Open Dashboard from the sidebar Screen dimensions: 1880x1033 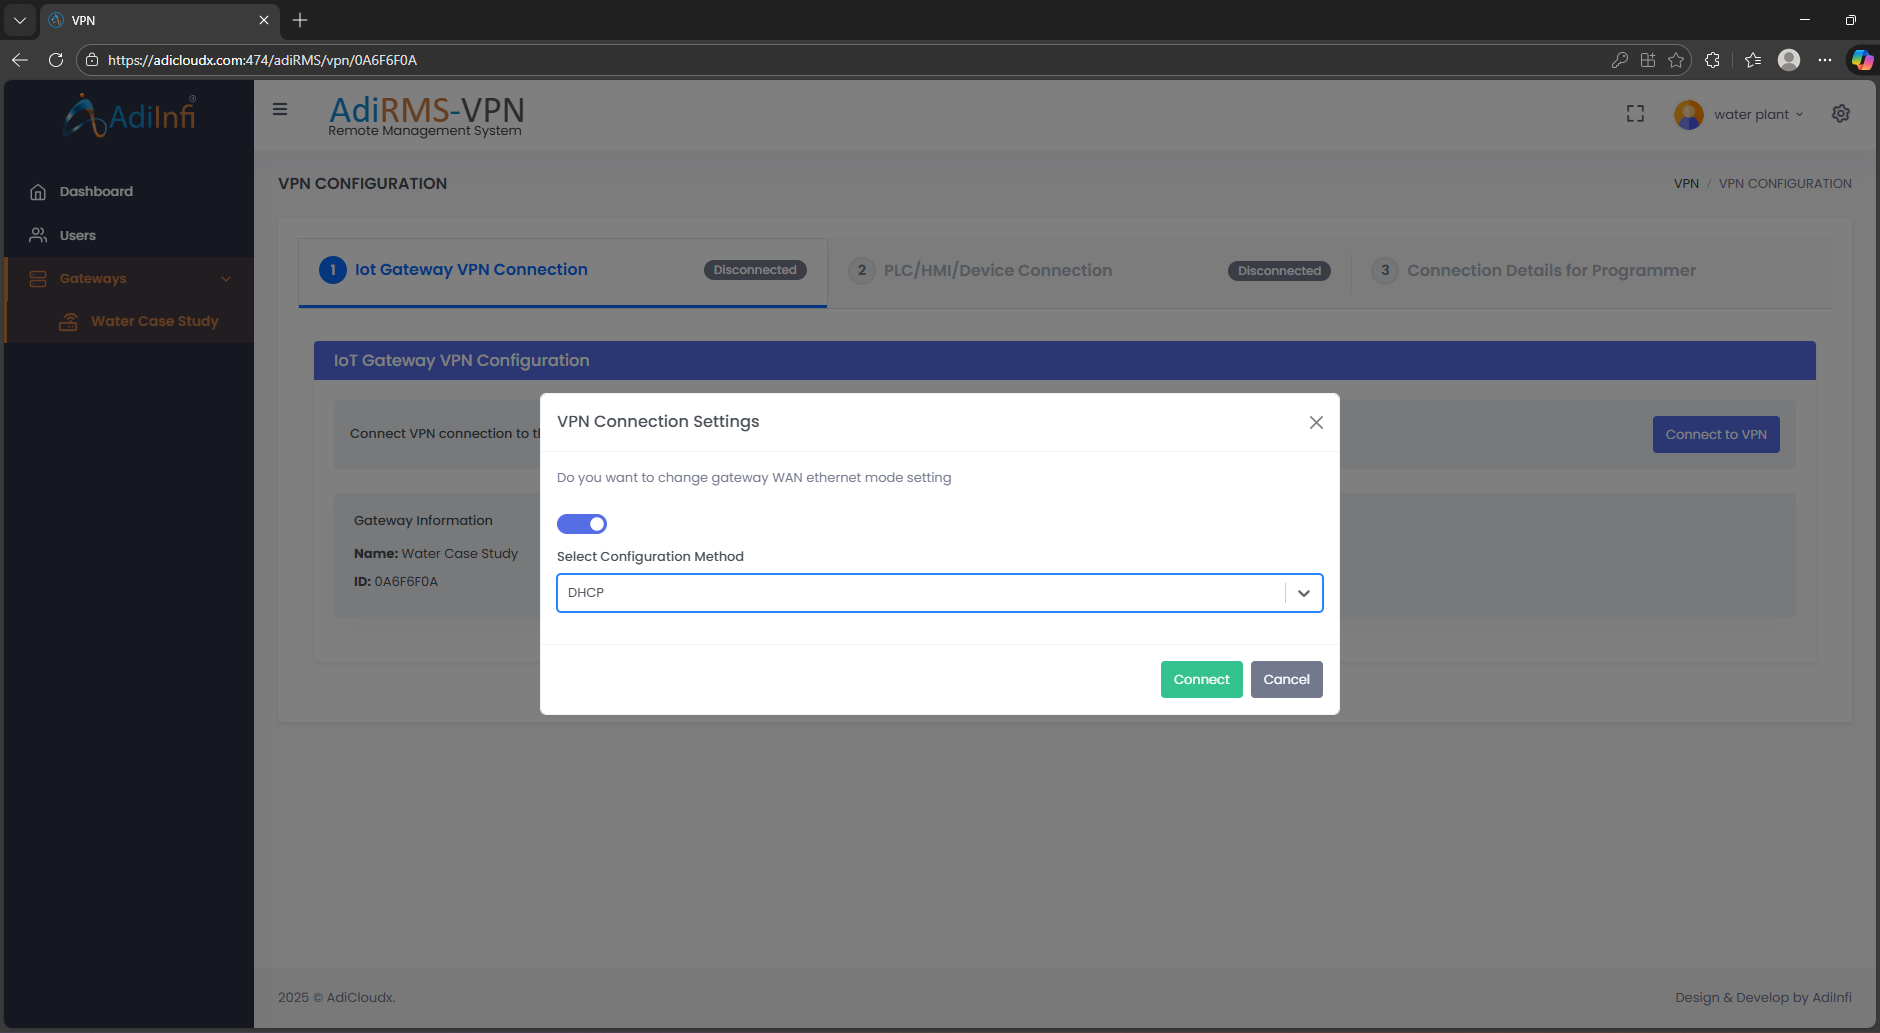pyautogui.click(x=96, y=192)
